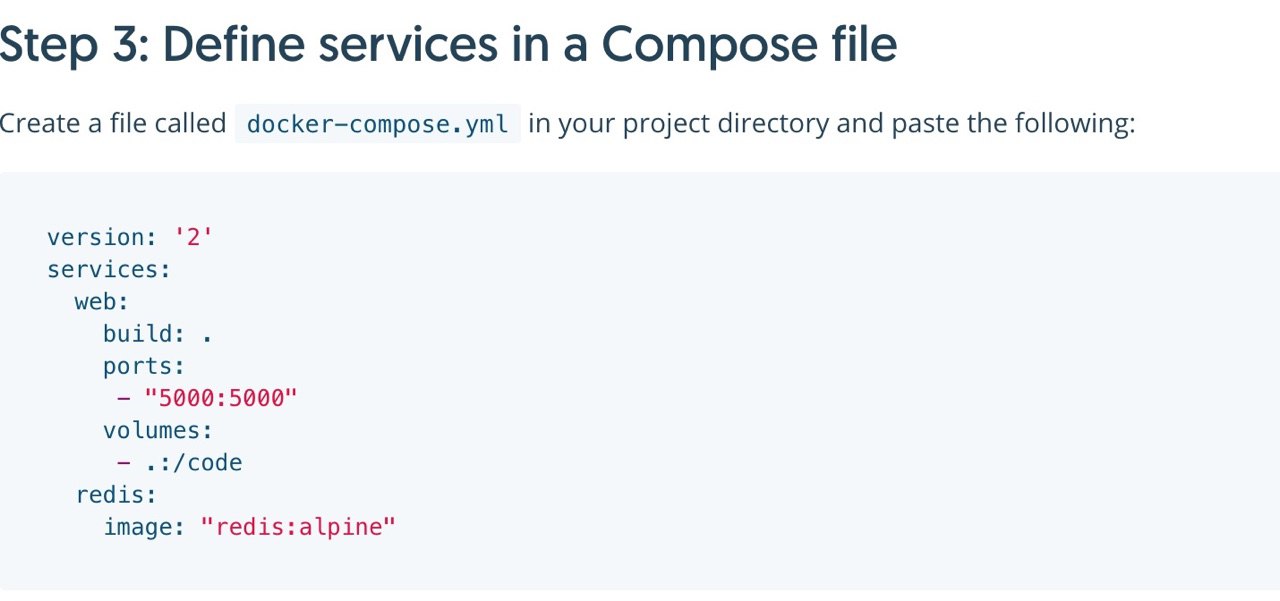Click the "5000:5000" port mapping string
The image size is (1280, 601).
(x=221, y=398)
